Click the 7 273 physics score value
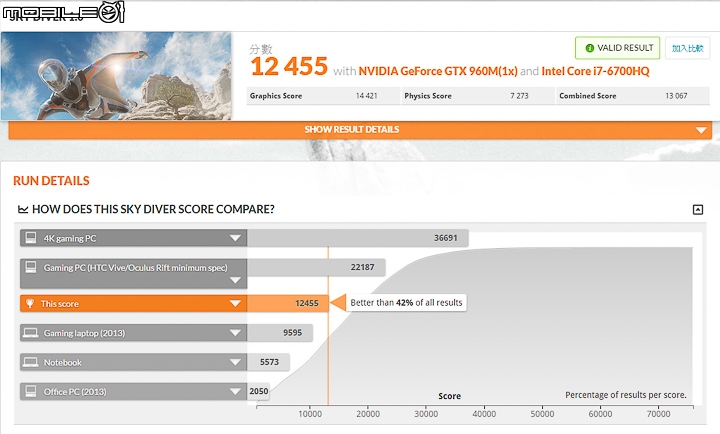The height and width of the screenshot is (434, 720). click(x=519, y=96)
